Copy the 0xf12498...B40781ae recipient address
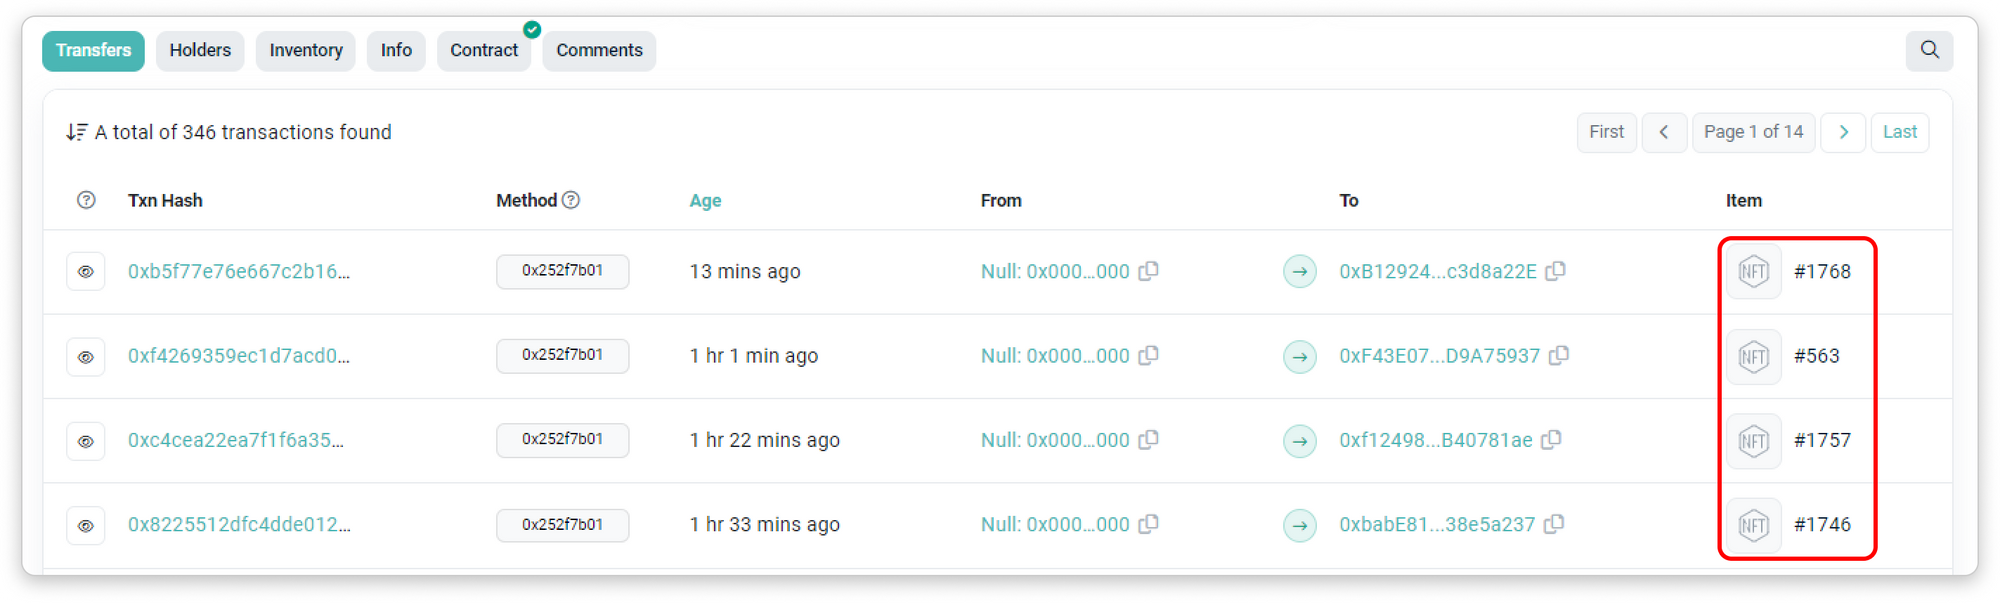The image size is (2000, 603). [x=1551, y=440]
